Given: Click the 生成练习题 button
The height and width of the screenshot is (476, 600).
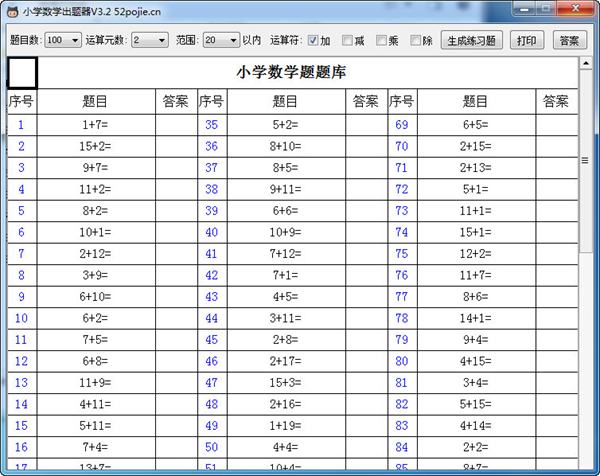Looking at the screenshot, I should pos(471,40).
